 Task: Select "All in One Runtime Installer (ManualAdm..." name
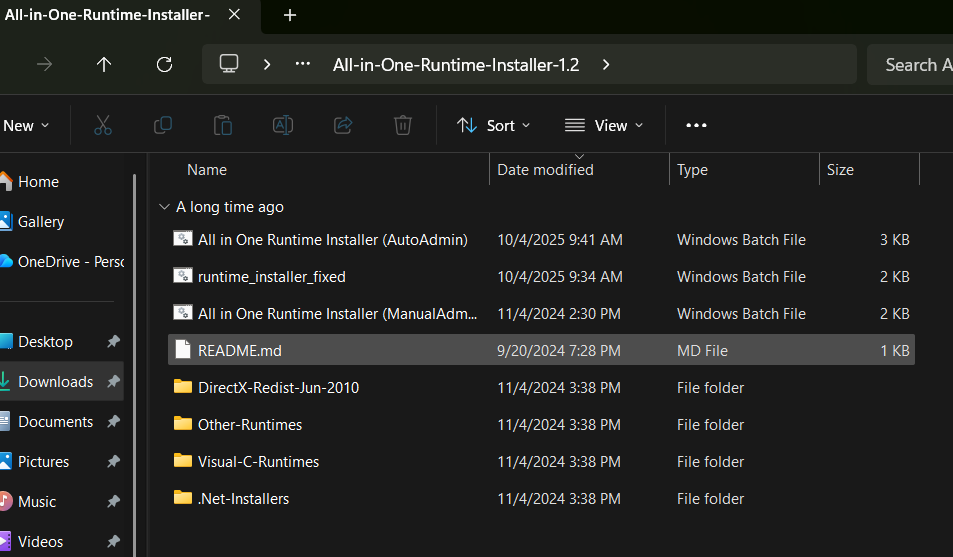337,314
